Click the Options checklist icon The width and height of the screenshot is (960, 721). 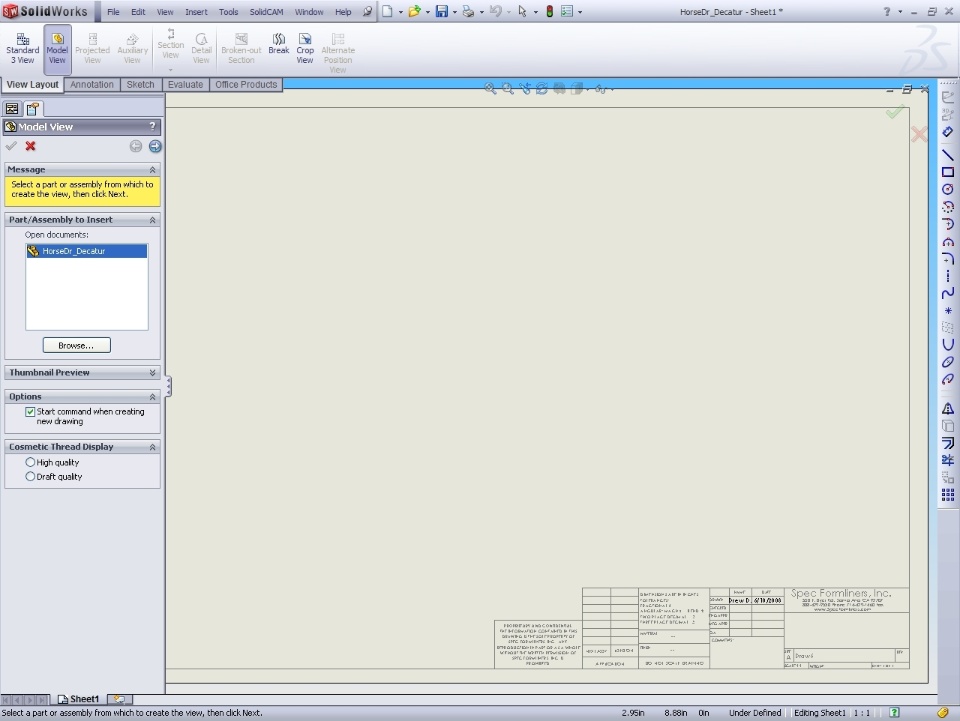pos(567,11)
